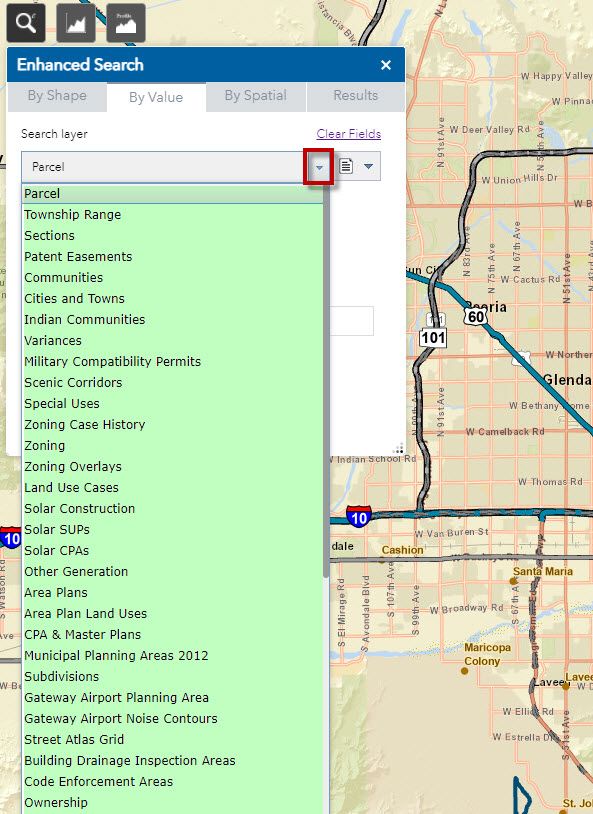Open the elevation chart tool icon

click(76, 23)
